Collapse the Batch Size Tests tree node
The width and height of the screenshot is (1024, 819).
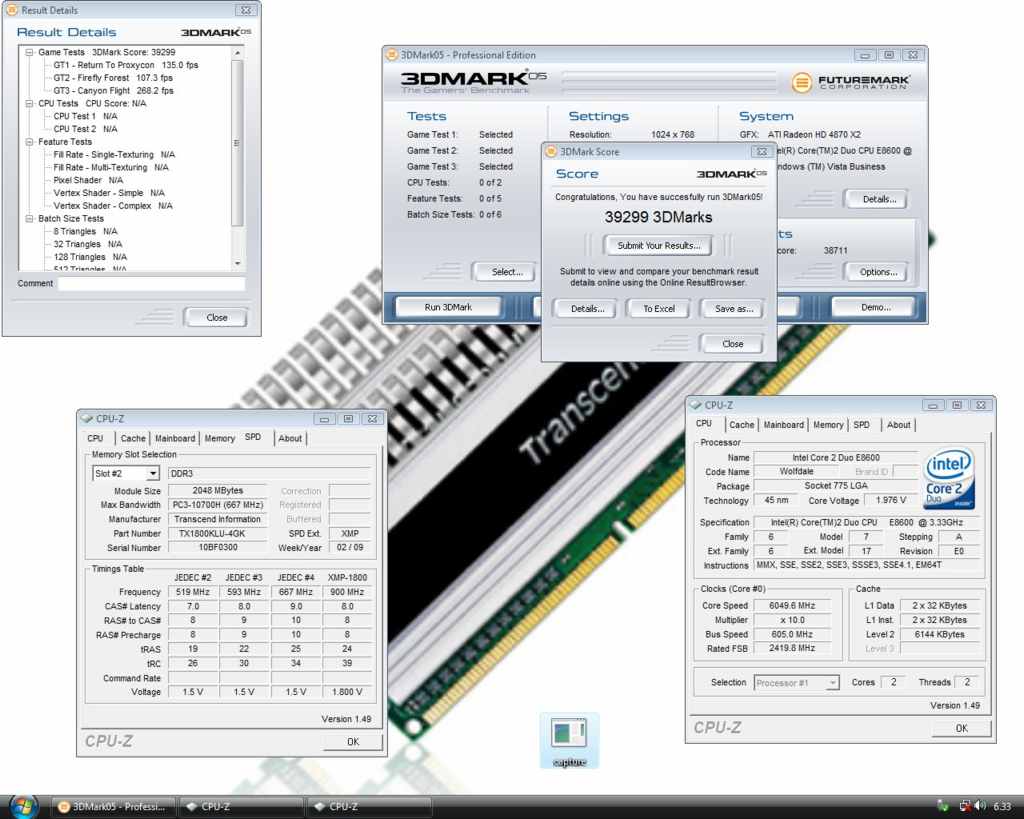click(x=29, y=219)
